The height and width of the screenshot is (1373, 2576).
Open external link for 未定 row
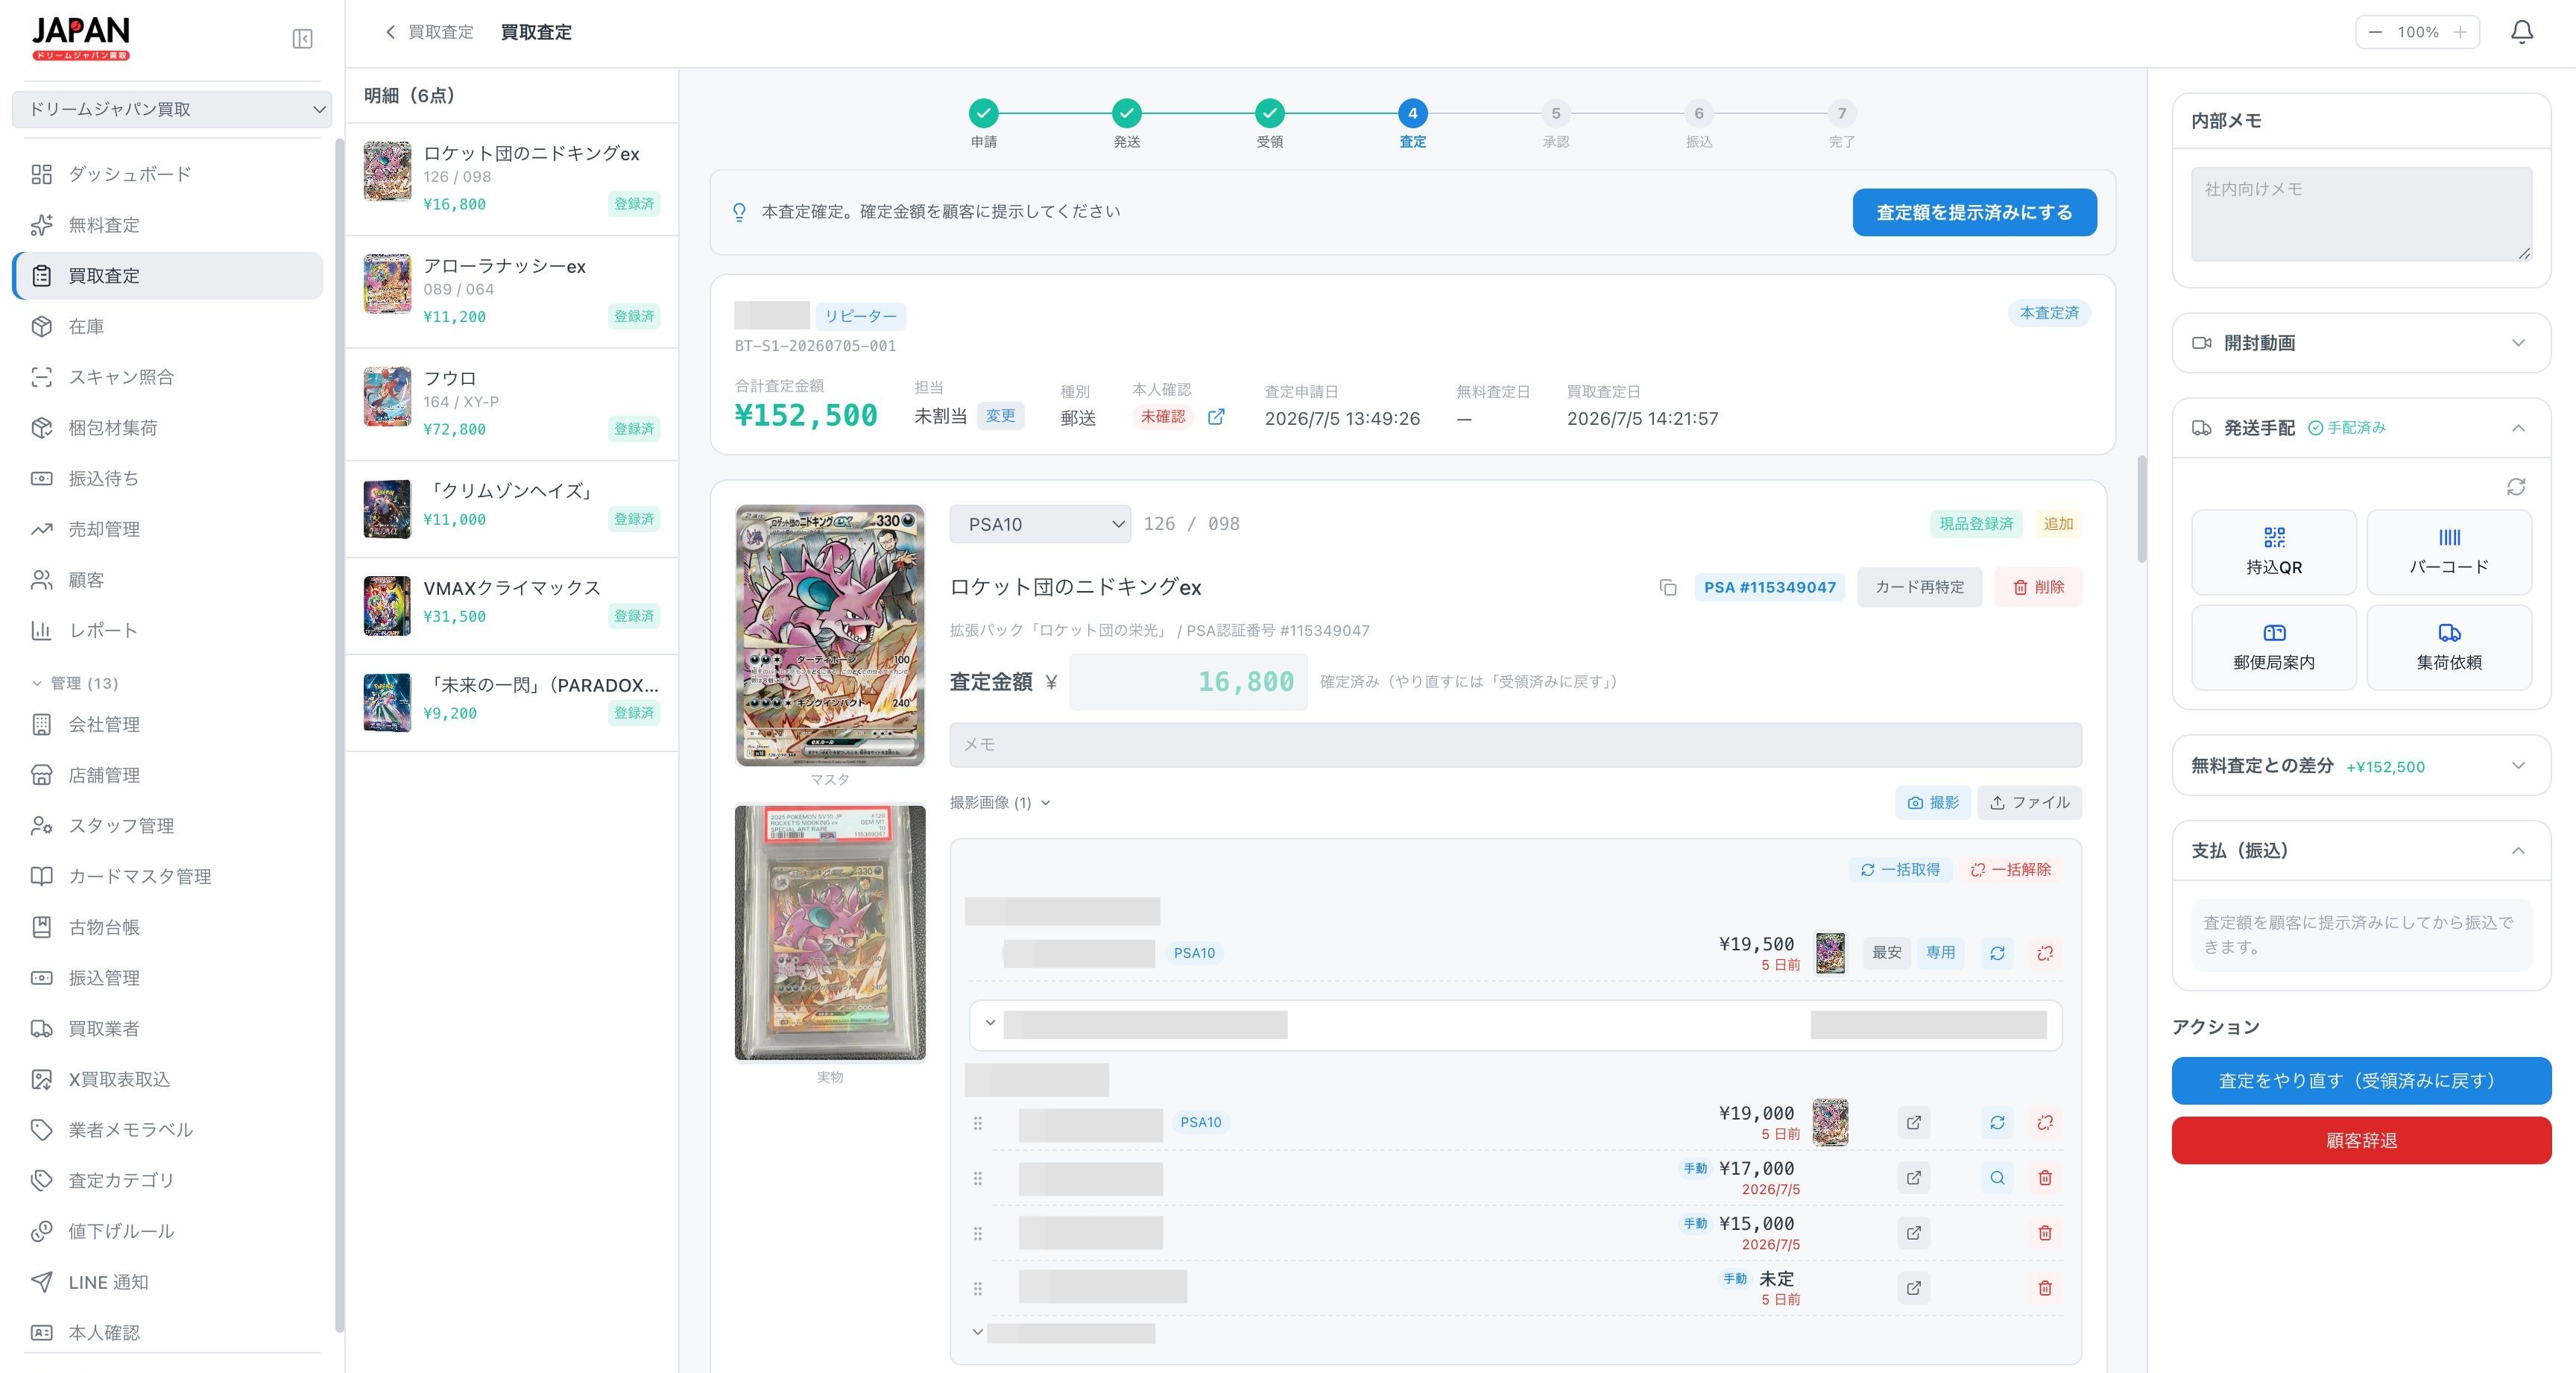[x=1913, y=1288]
